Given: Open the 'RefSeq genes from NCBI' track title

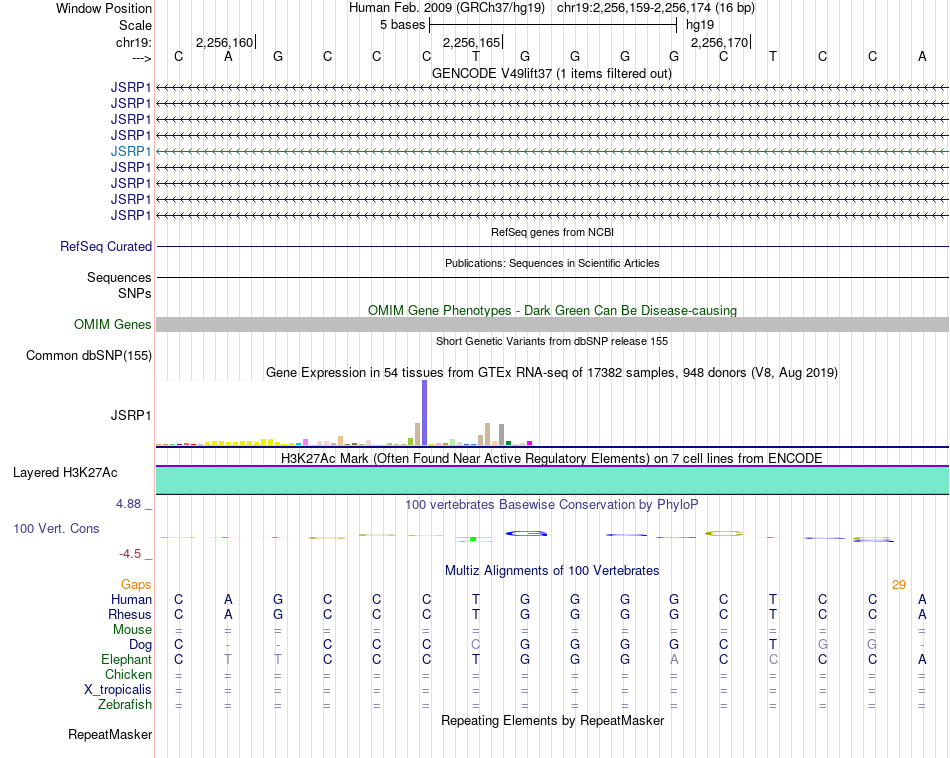Looking at the screenshot, I should pos(552,232).
